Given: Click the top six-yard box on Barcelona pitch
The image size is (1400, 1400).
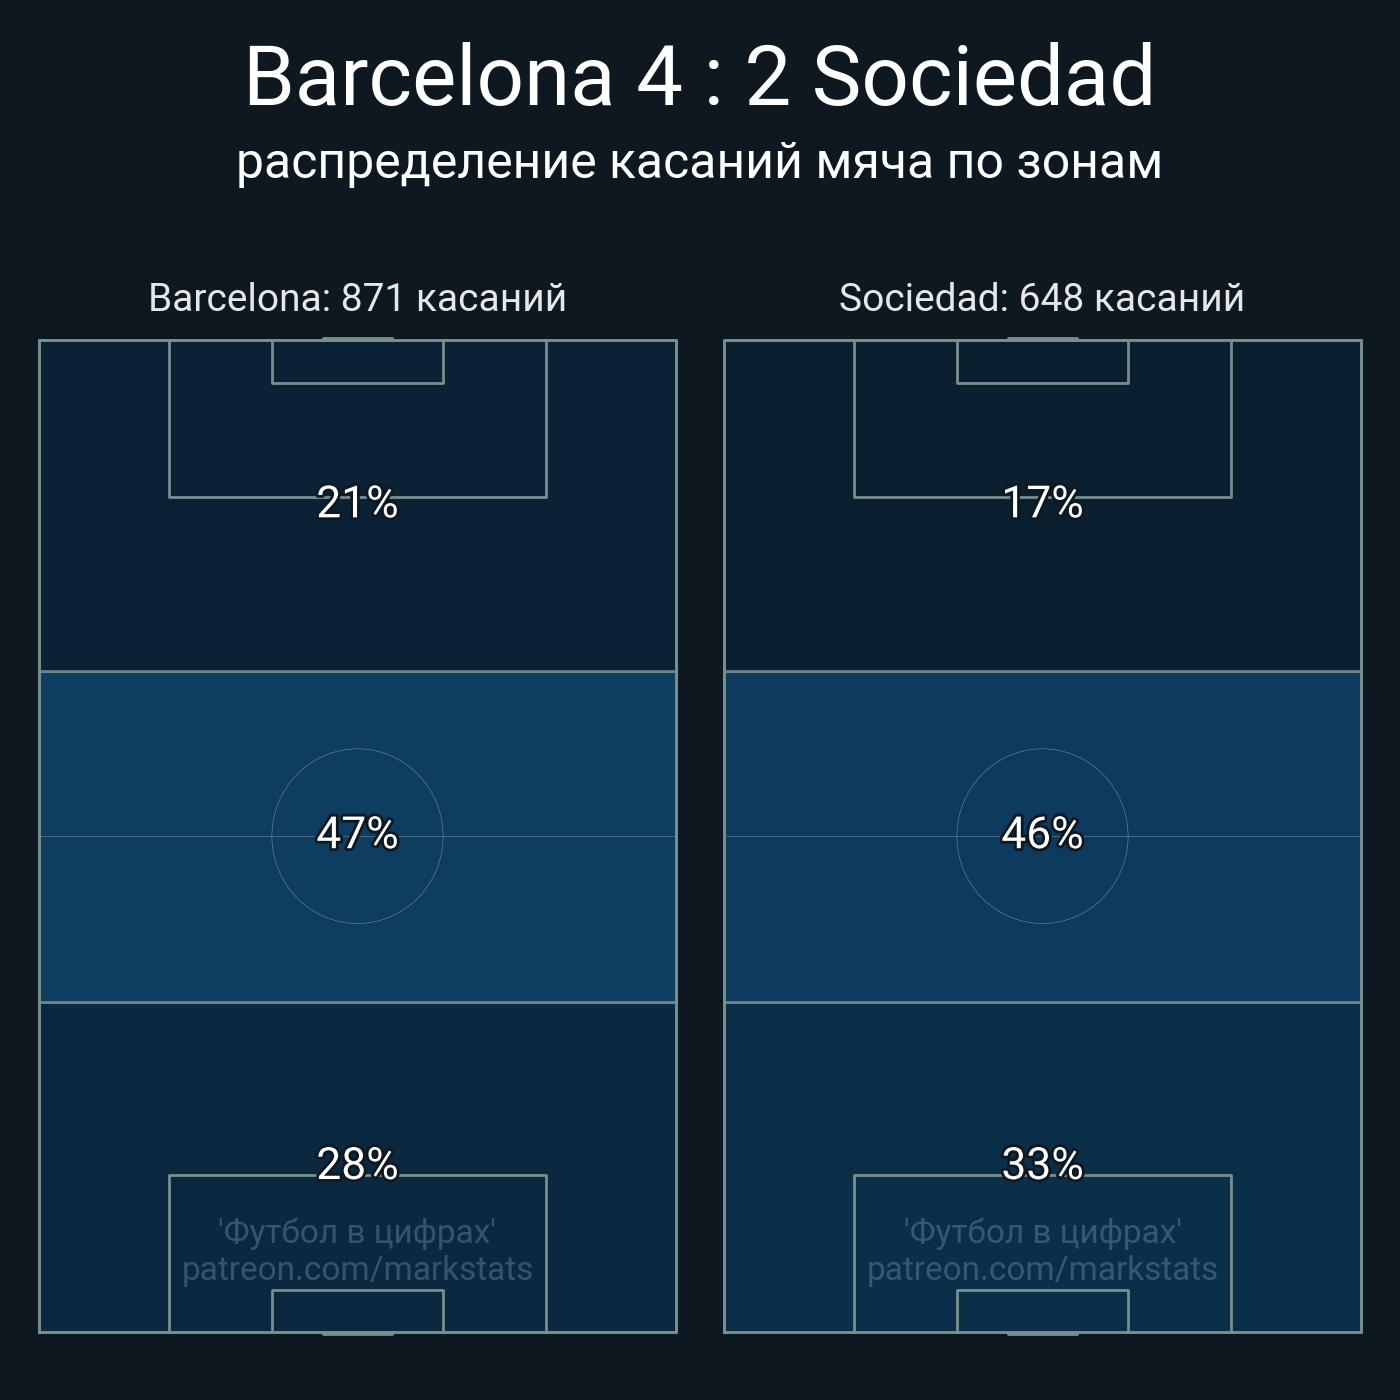Looking at the screenshot, I should pos(358,362).
